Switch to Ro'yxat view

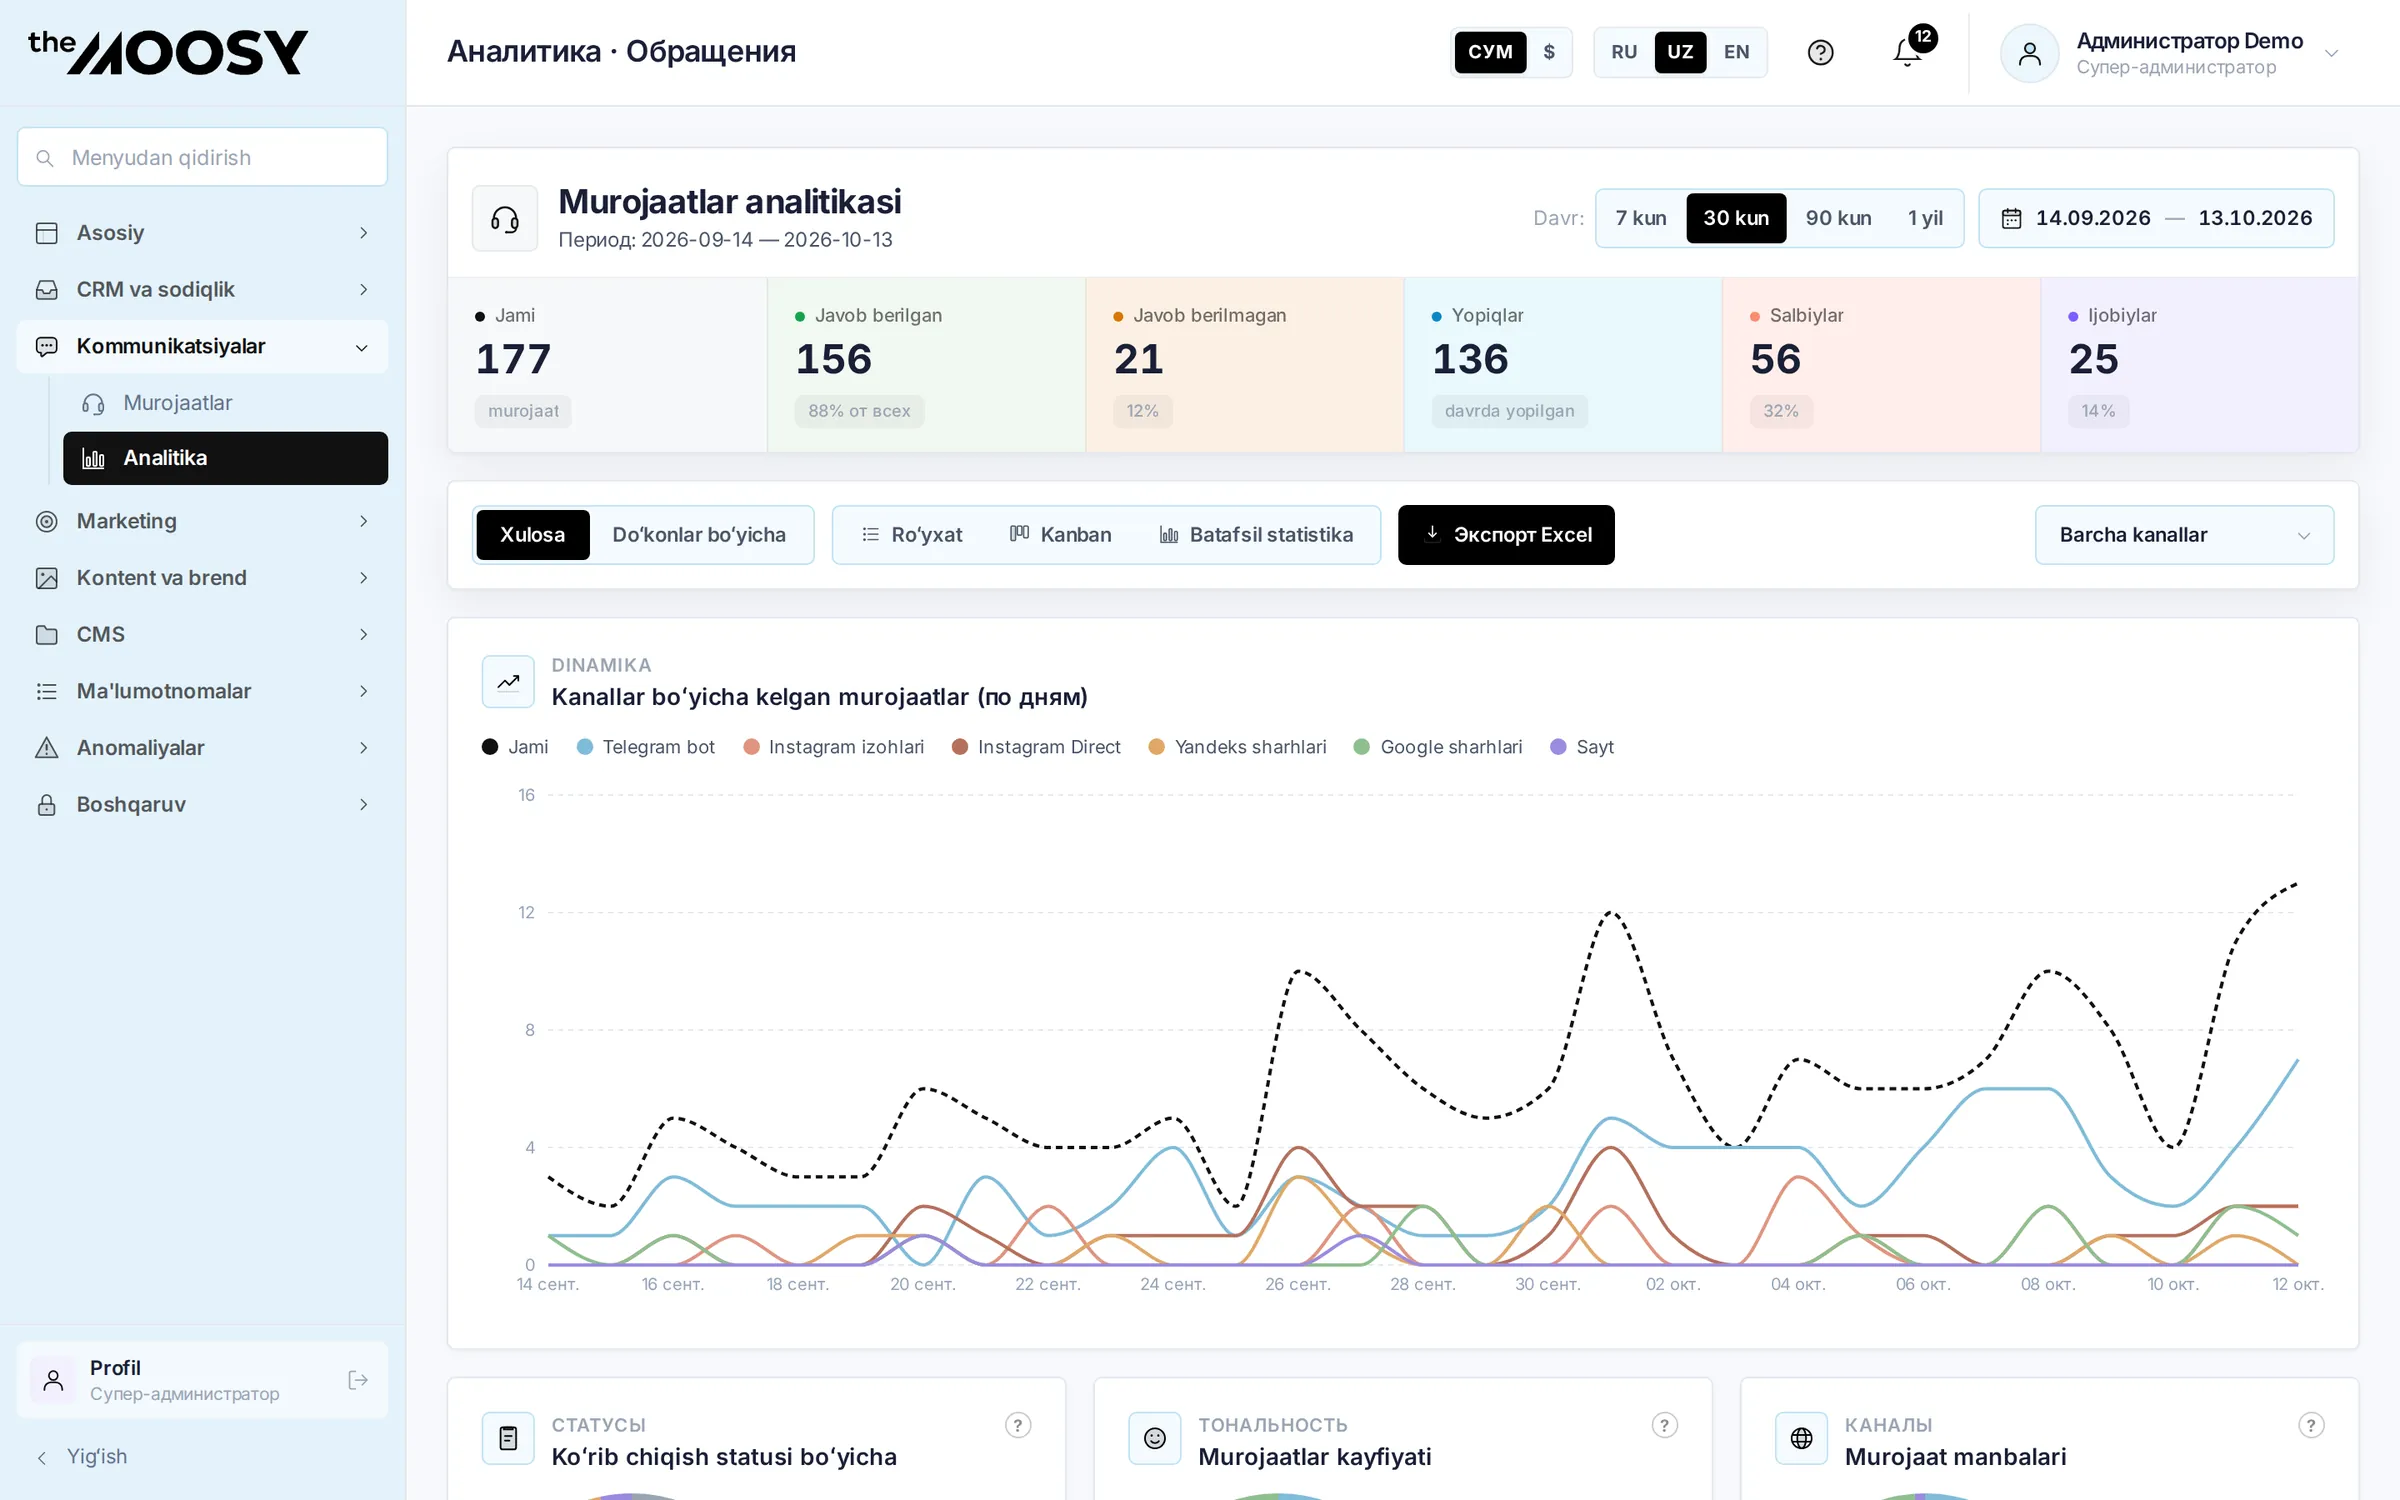point(912,535)
